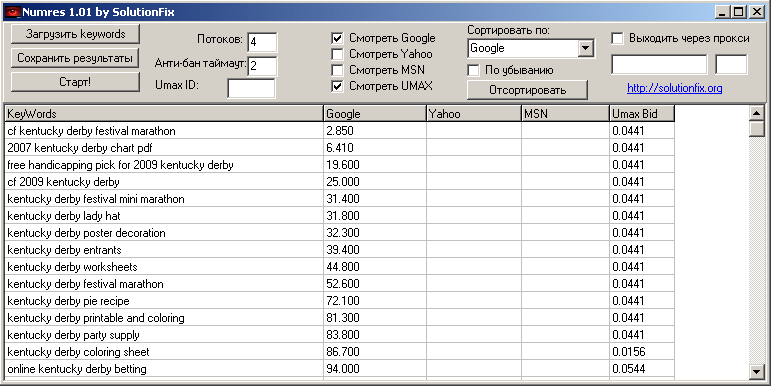Click the Загрузить keywords button
This screenshot has width=771, height=386.
(x=75, y=34)
